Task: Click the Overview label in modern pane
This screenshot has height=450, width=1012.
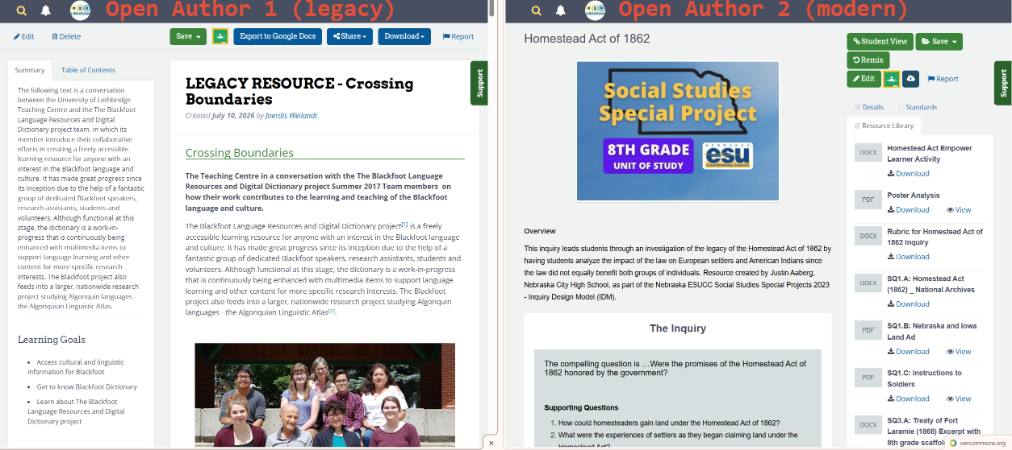Action: (x=540, y=231)
